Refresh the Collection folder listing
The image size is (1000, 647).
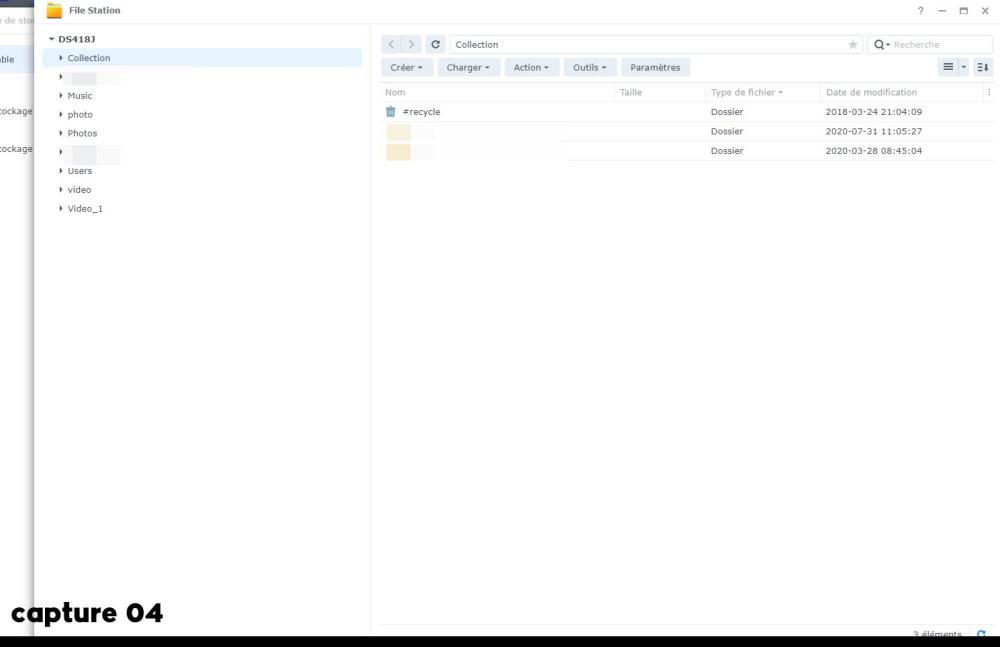pyautogui.click(x=436, y=45)
